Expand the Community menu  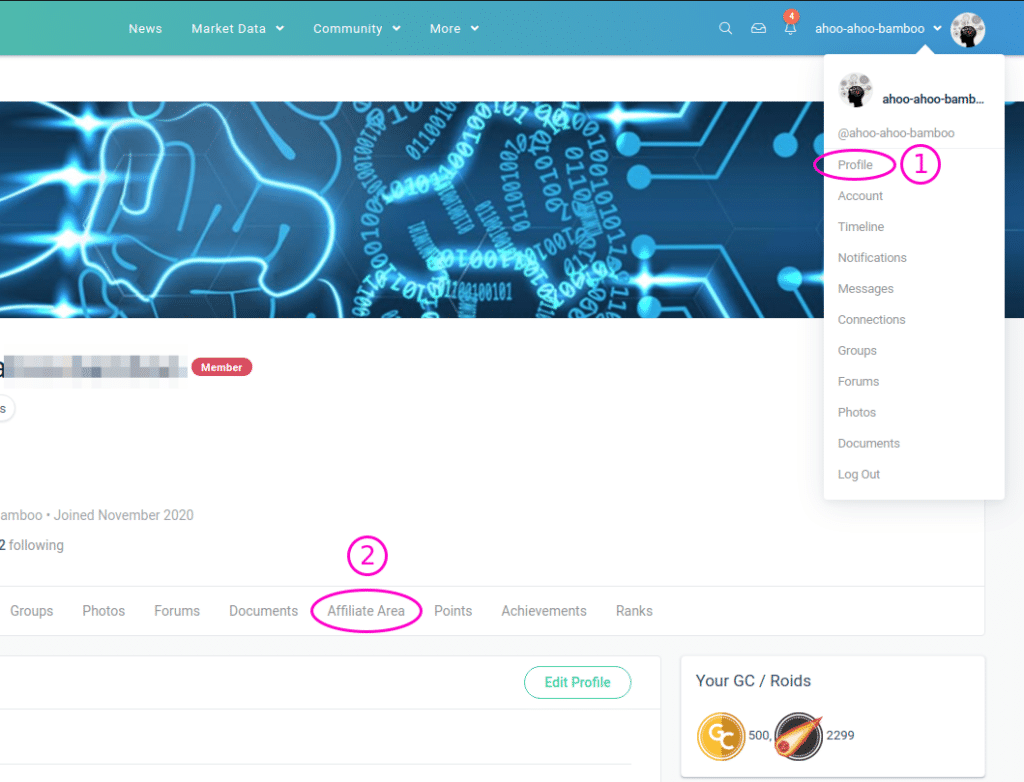click(357, 29)
